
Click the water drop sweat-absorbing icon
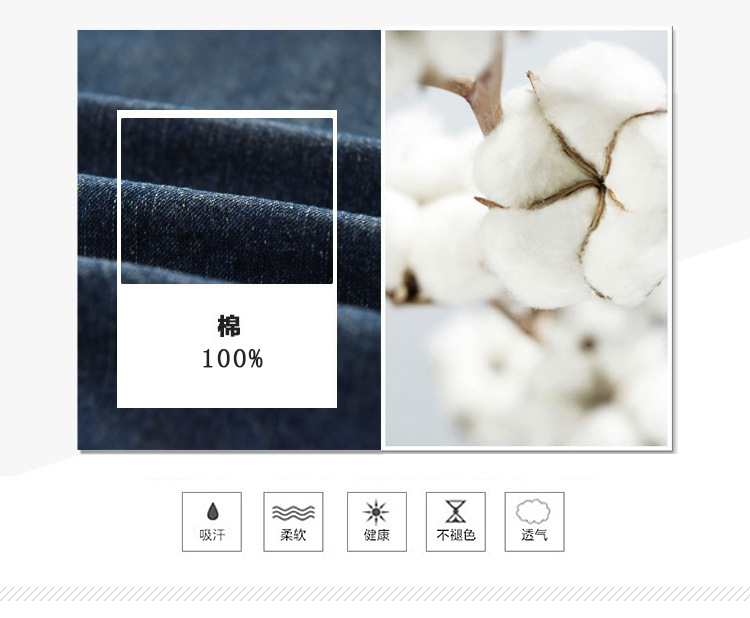213,511
